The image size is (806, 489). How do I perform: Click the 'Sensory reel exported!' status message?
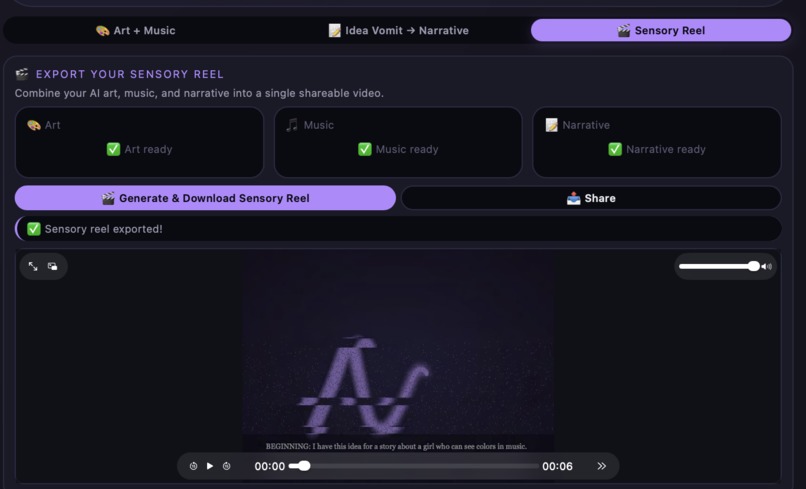click(398, 229)
